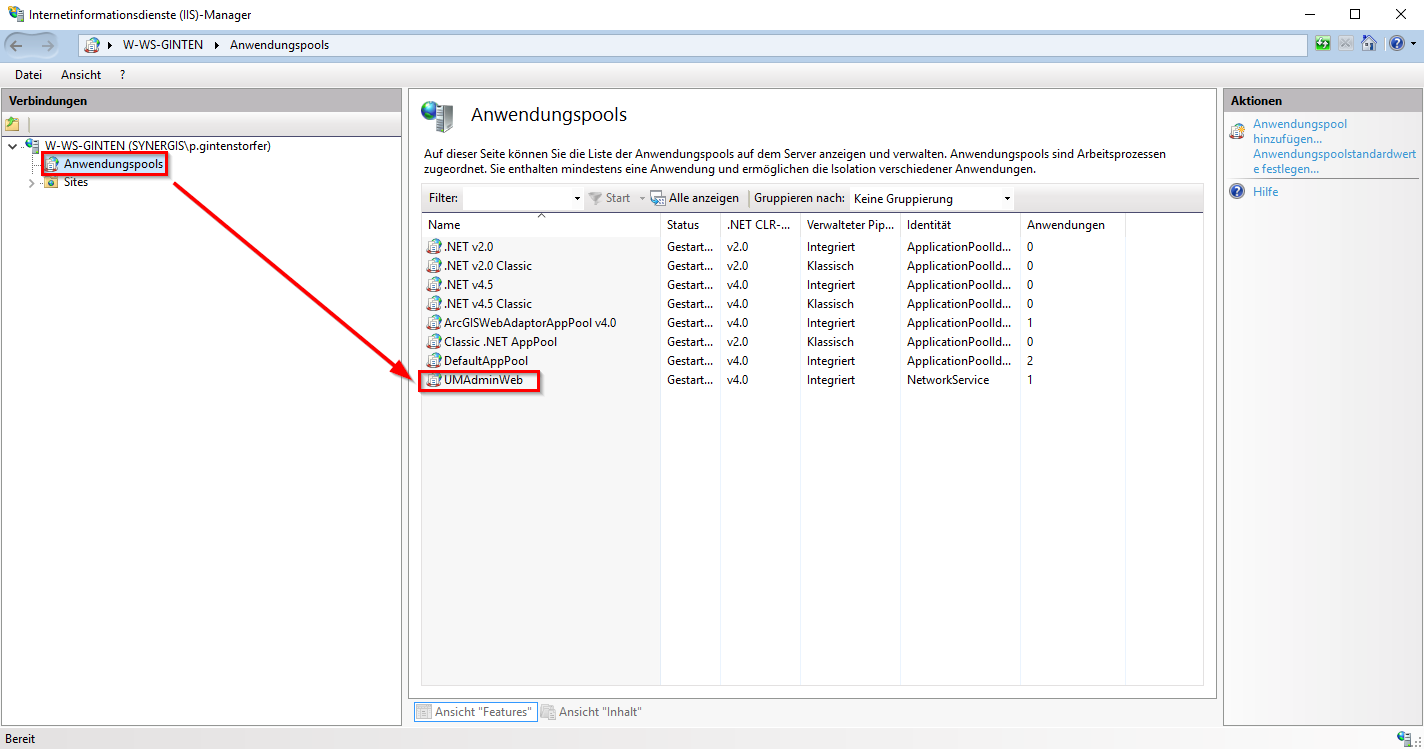The image size is (1424, 749).
Task: Select the UMAdminWeb application pool icon
Action: [x=432, y=379]
